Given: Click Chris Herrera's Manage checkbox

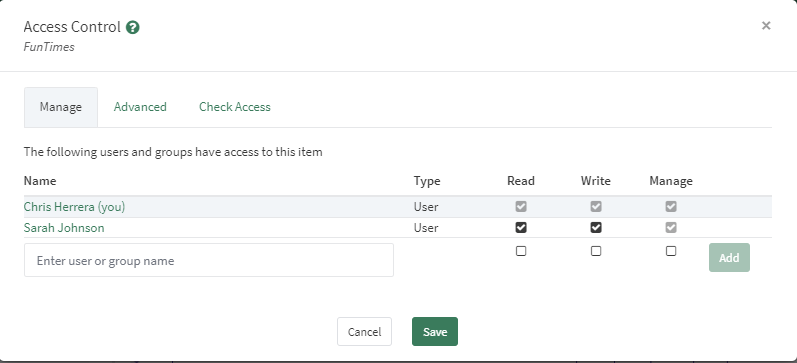Looking at the screenshot, I should pos(671,206).
